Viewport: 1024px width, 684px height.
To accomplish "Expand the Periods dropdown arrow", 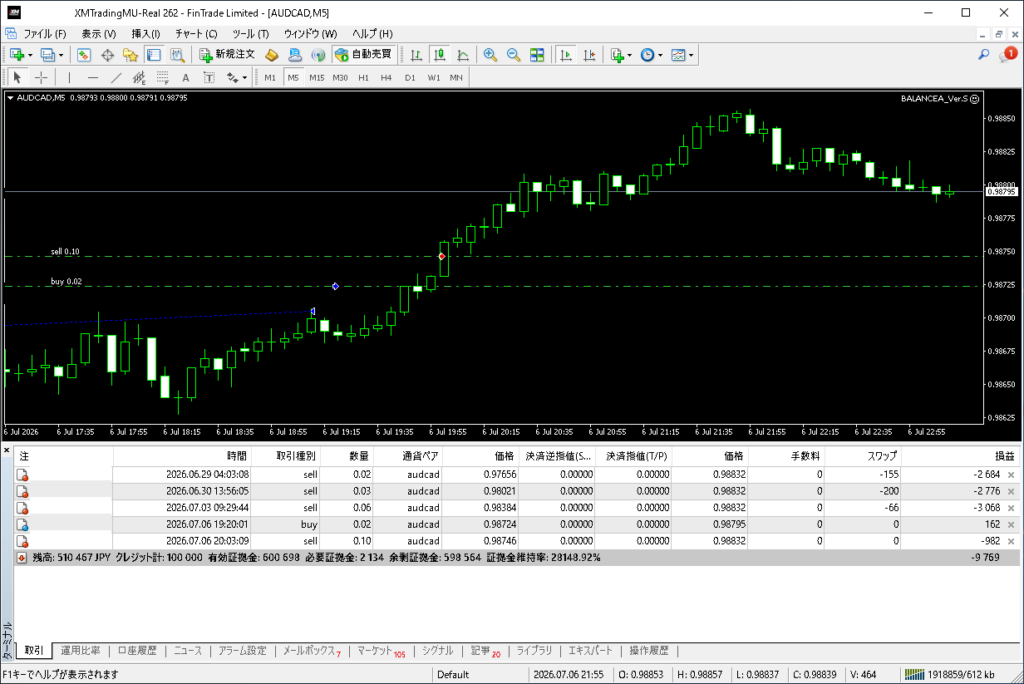I will pos(660,55).
